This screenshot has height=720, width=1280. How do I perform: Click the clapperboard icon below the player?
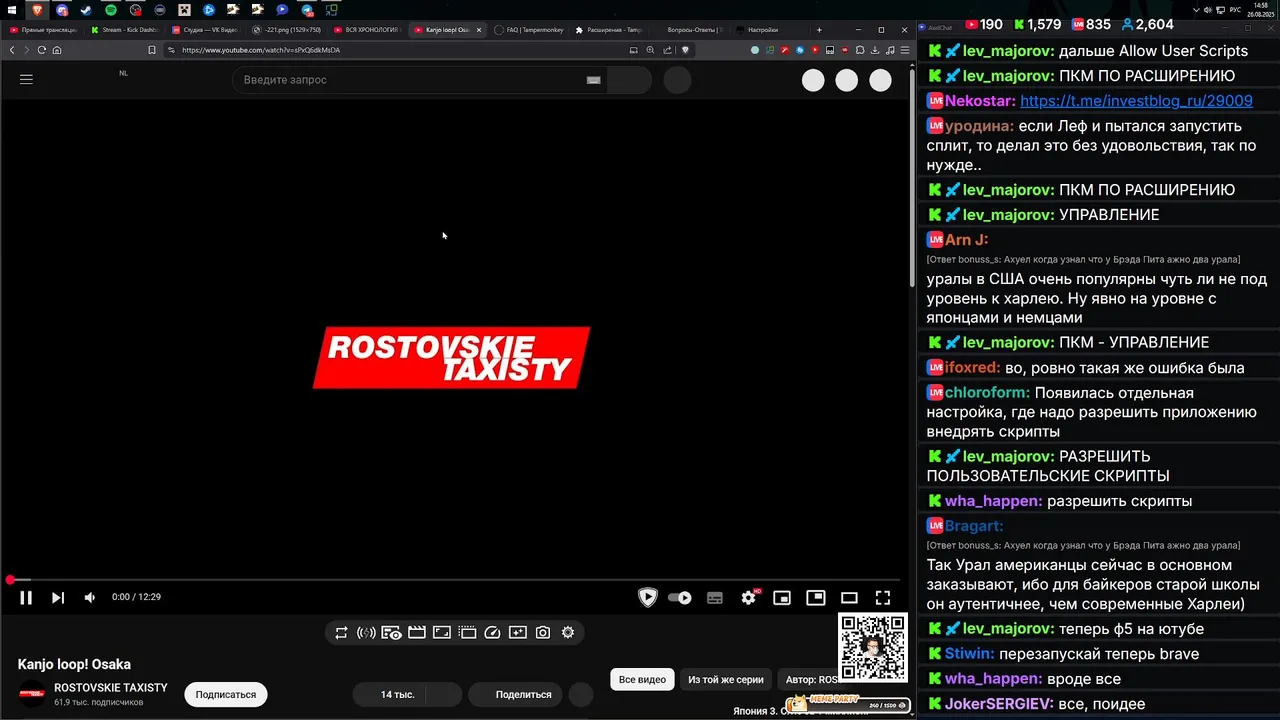click(x=417, y=633)
